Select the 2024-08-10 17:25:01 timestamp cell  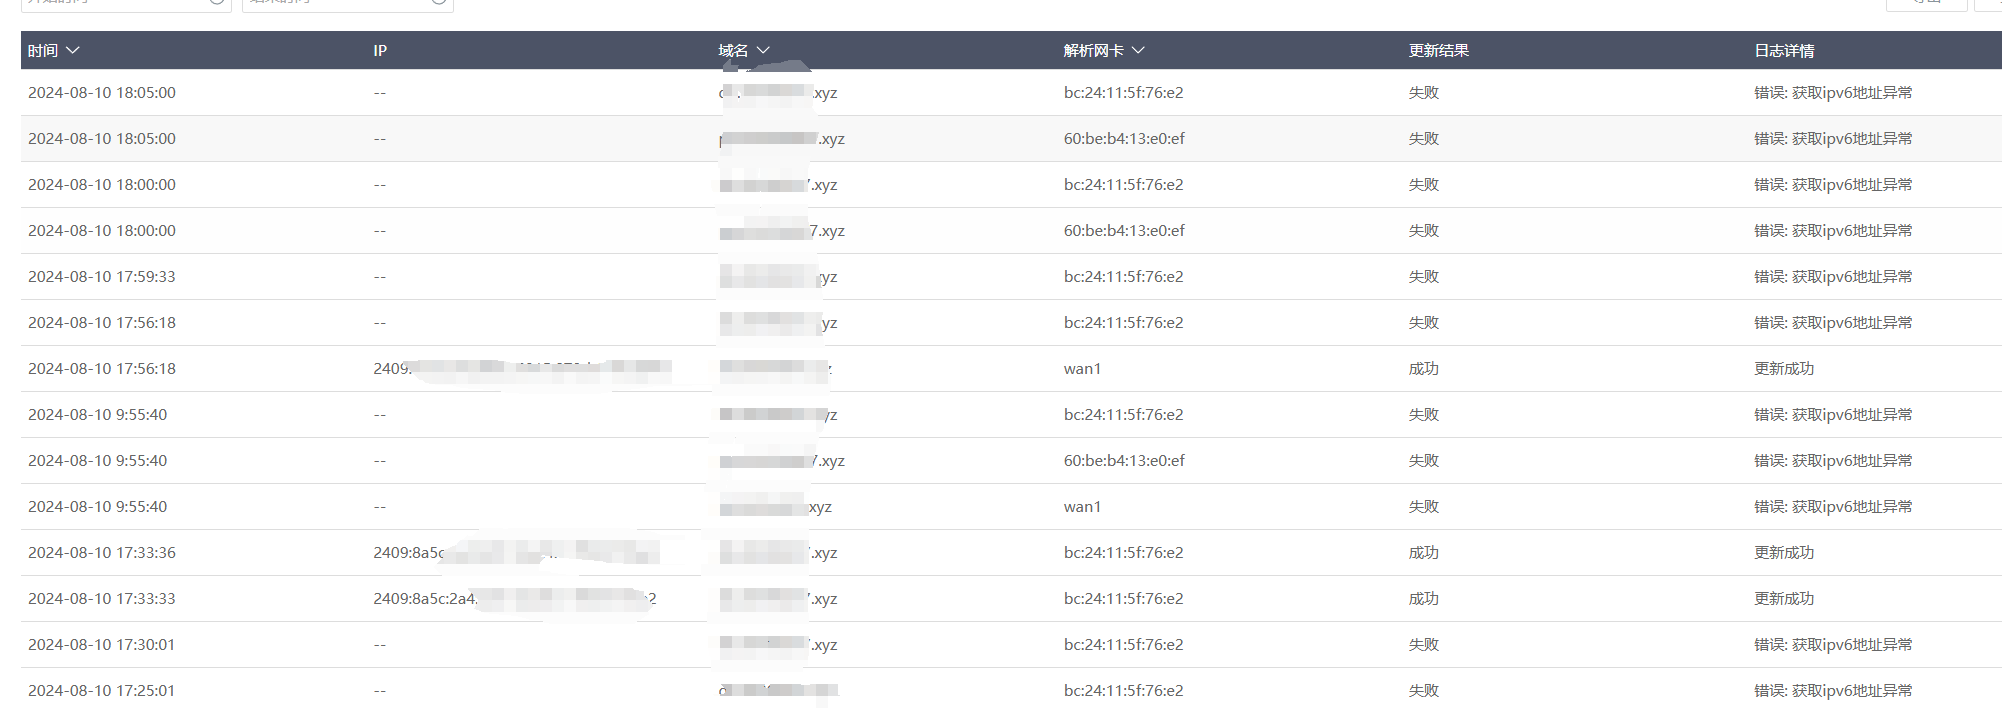tap(102, 691)
